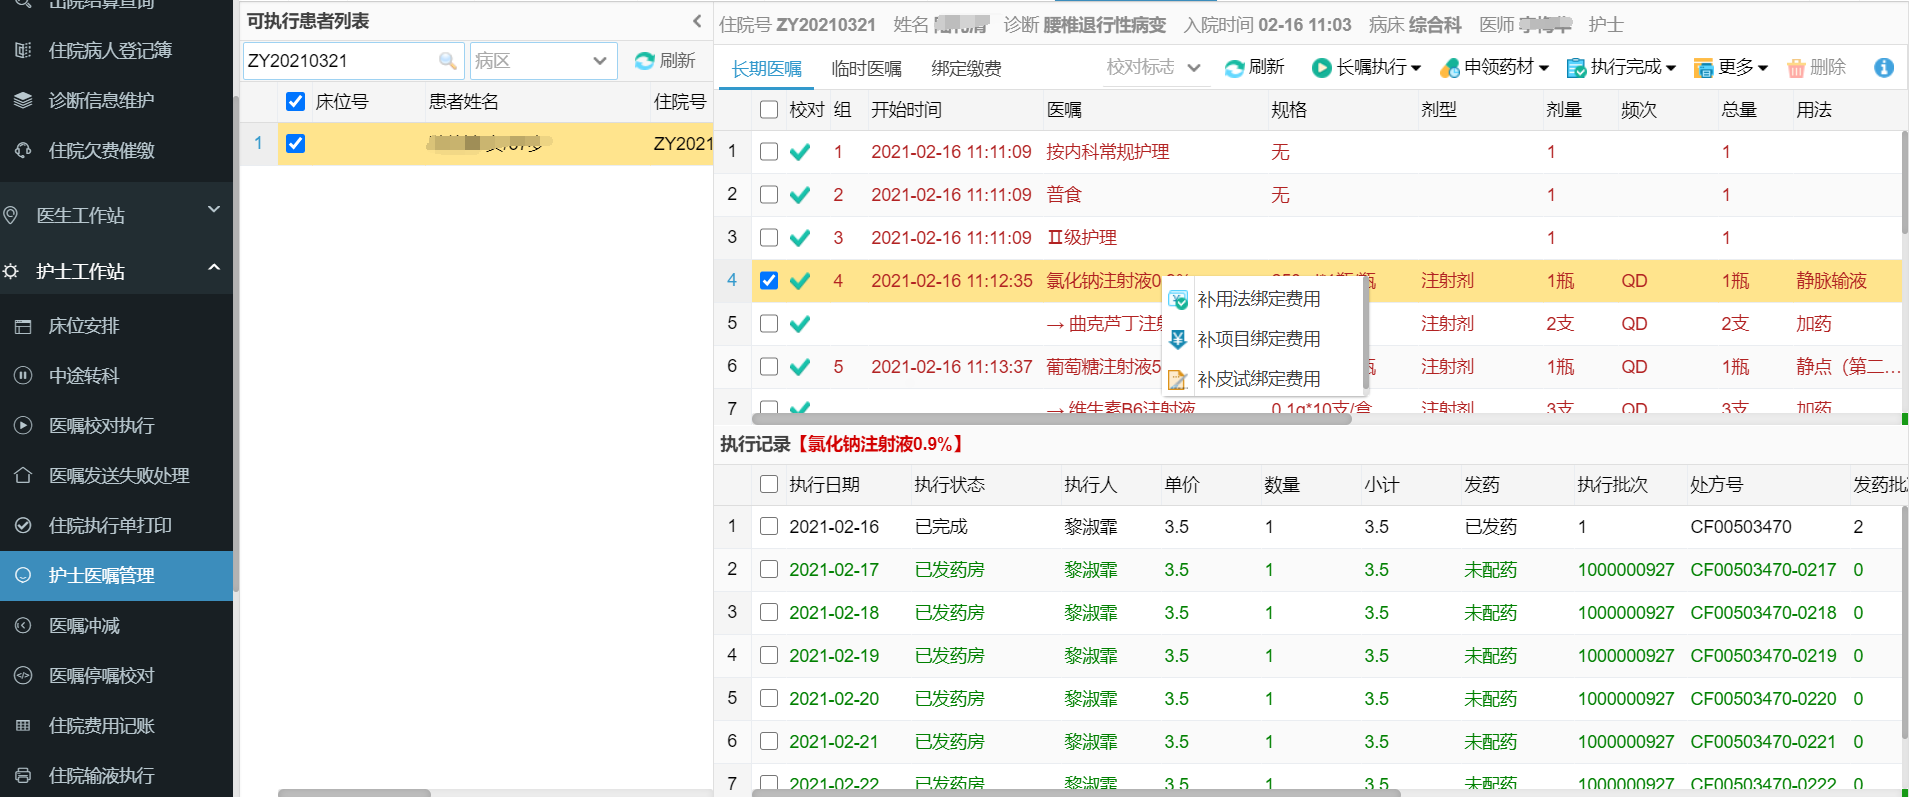Screen dimensions: 1909x797
Task: Toggle the 执行日期 header checkbox
Action: point(769,485)
